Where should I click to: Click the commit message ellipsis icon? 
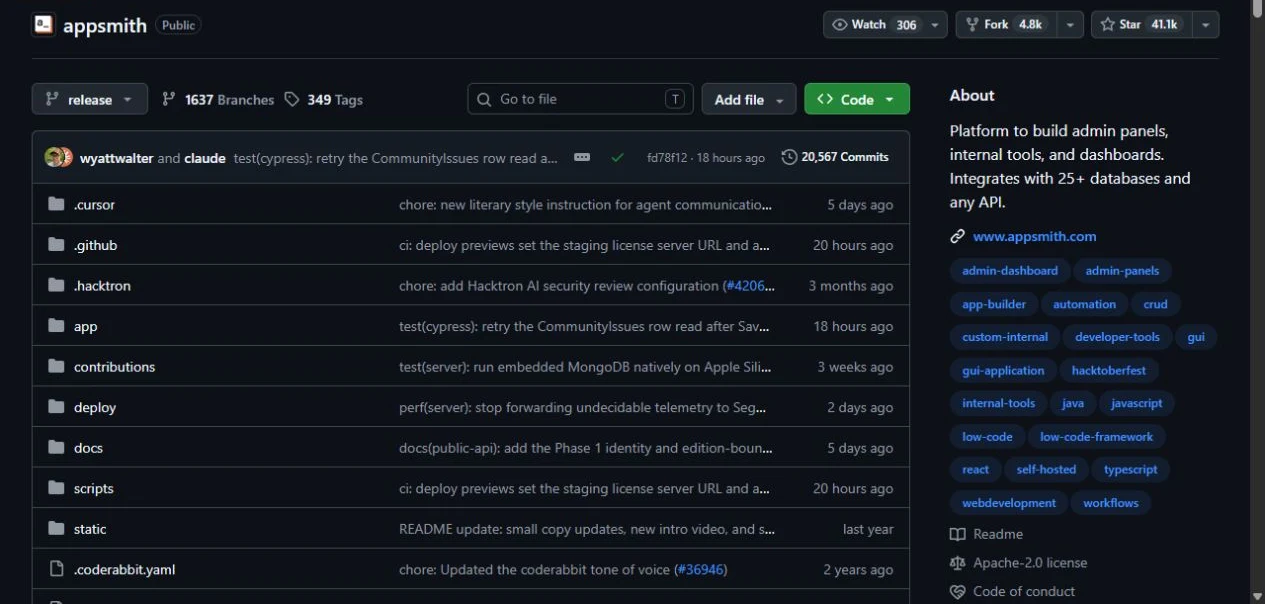click(582, 157)
